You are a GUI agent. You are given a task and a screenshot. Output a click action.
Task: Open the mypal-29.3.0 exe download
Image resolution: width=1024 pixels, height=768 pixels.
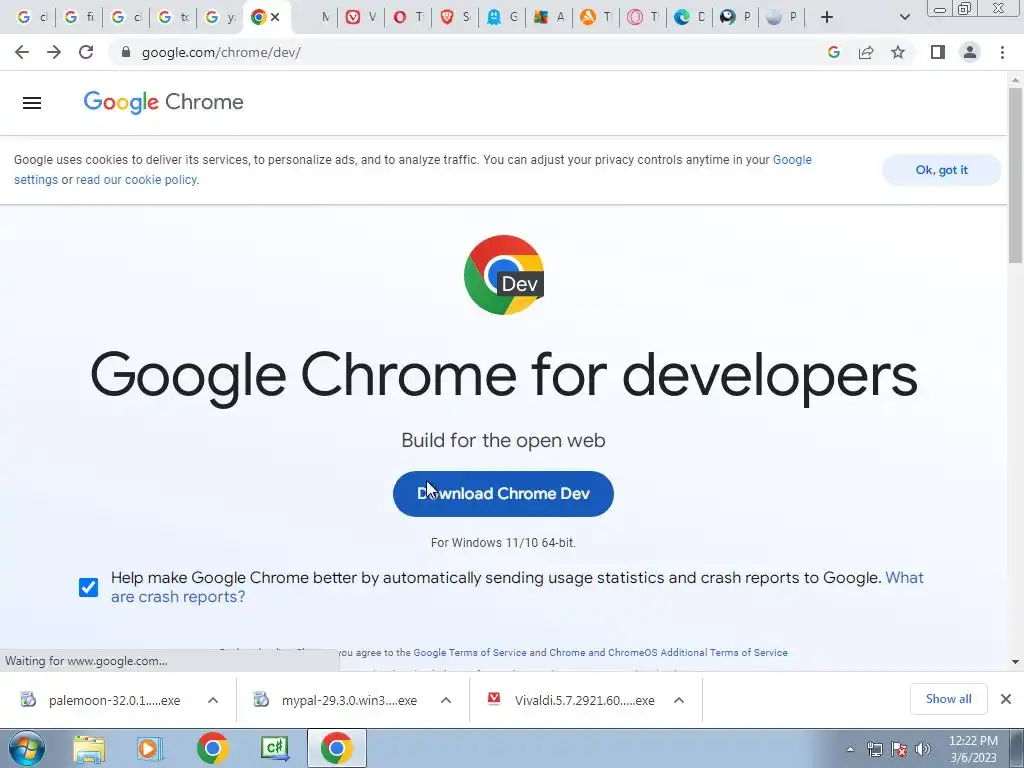pyautogui.click(x=336, y=700)
